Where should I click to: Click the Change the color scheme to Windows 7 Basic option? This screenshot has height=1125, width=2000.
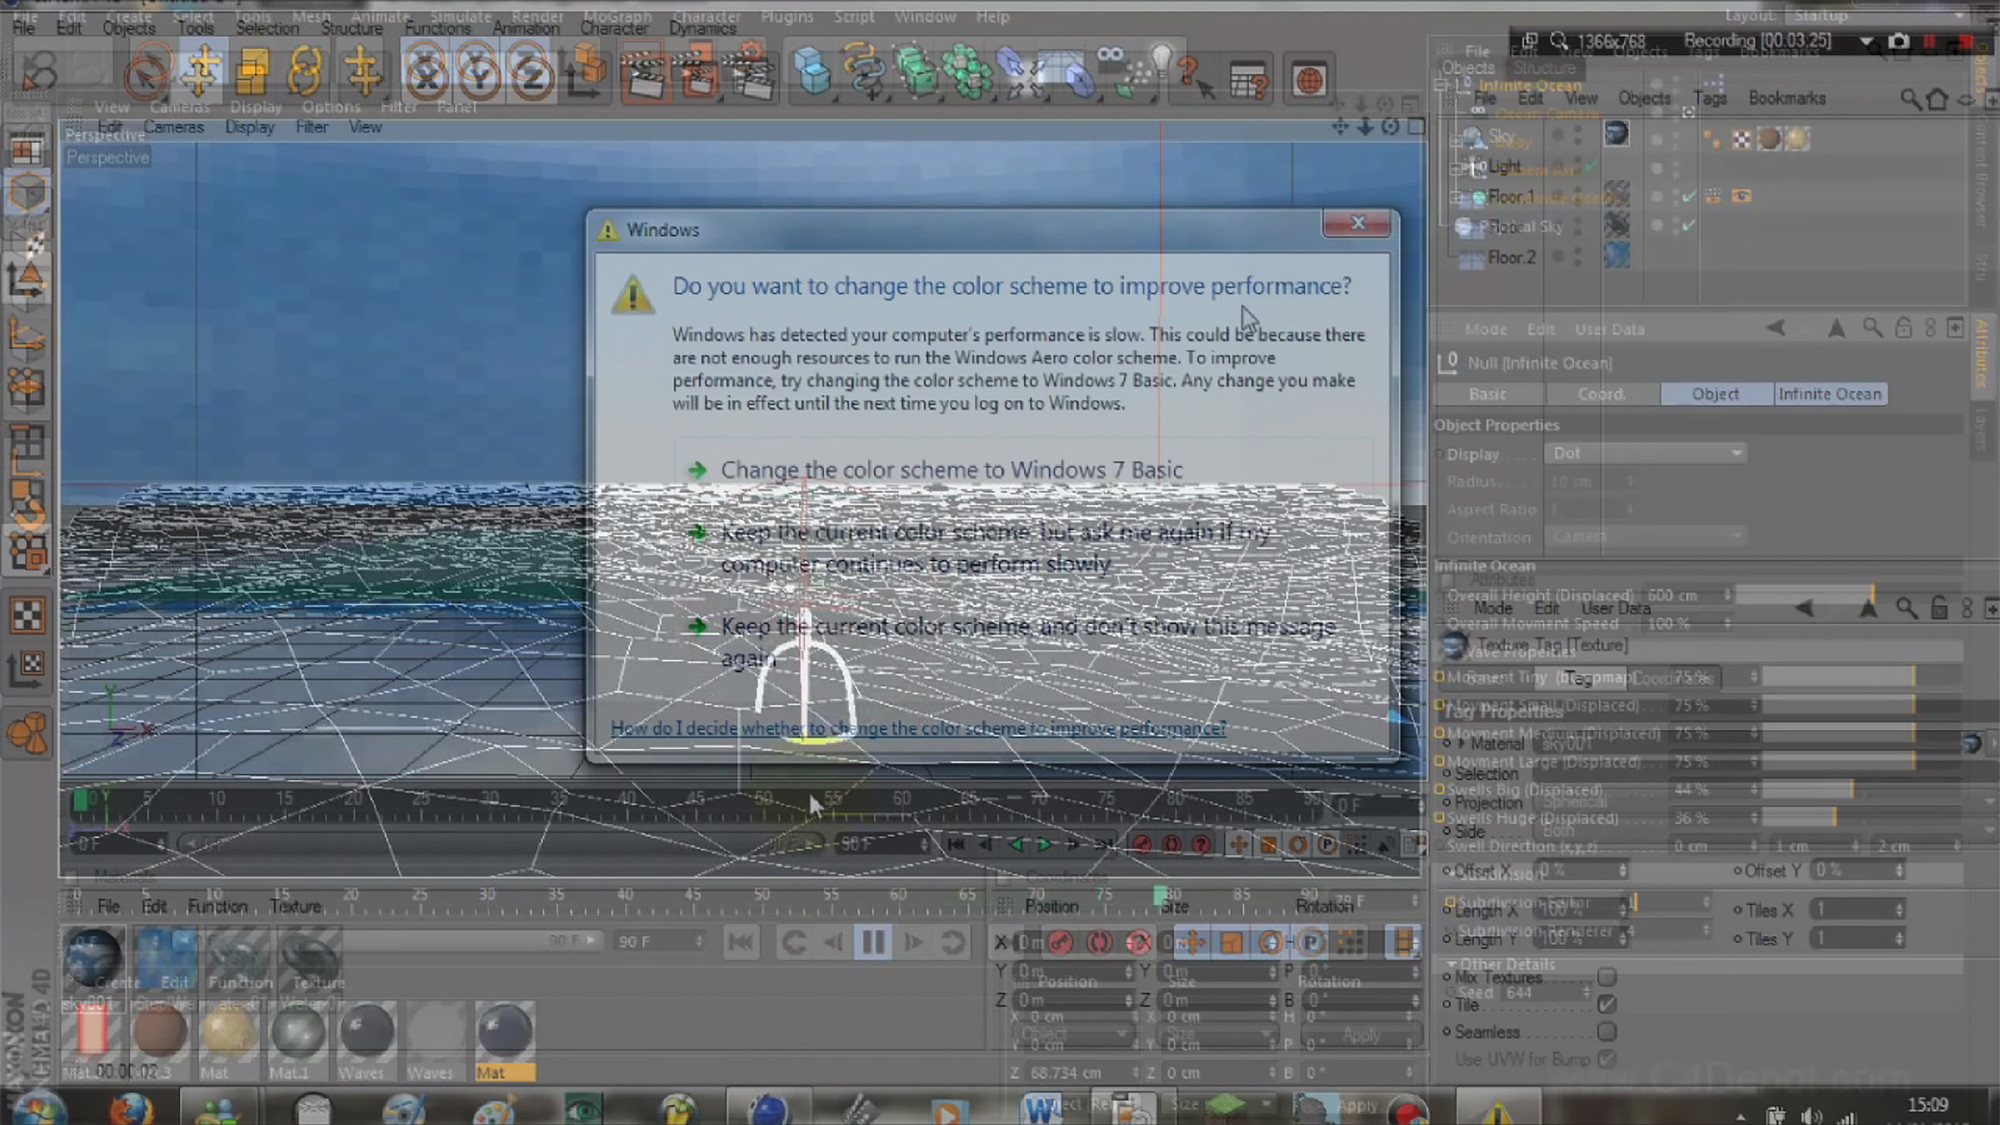coord(951,469)
